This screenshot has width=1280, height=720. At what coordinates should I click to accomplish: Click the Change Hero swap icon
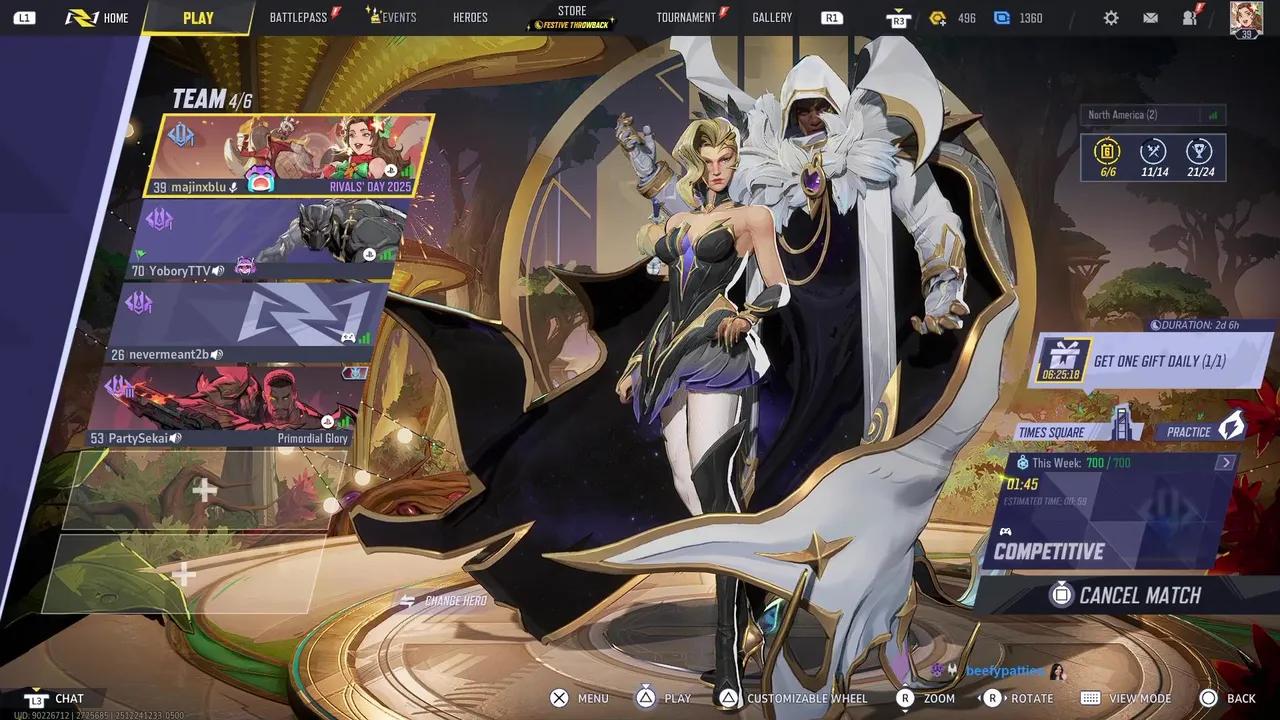(x=407, y=601)
